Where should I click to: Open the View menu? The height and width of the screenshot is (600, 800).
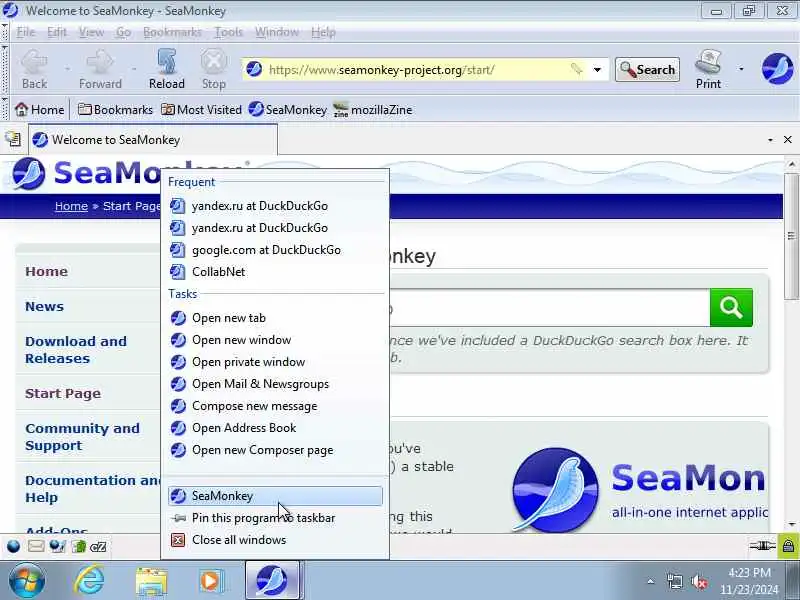[91, 32]
